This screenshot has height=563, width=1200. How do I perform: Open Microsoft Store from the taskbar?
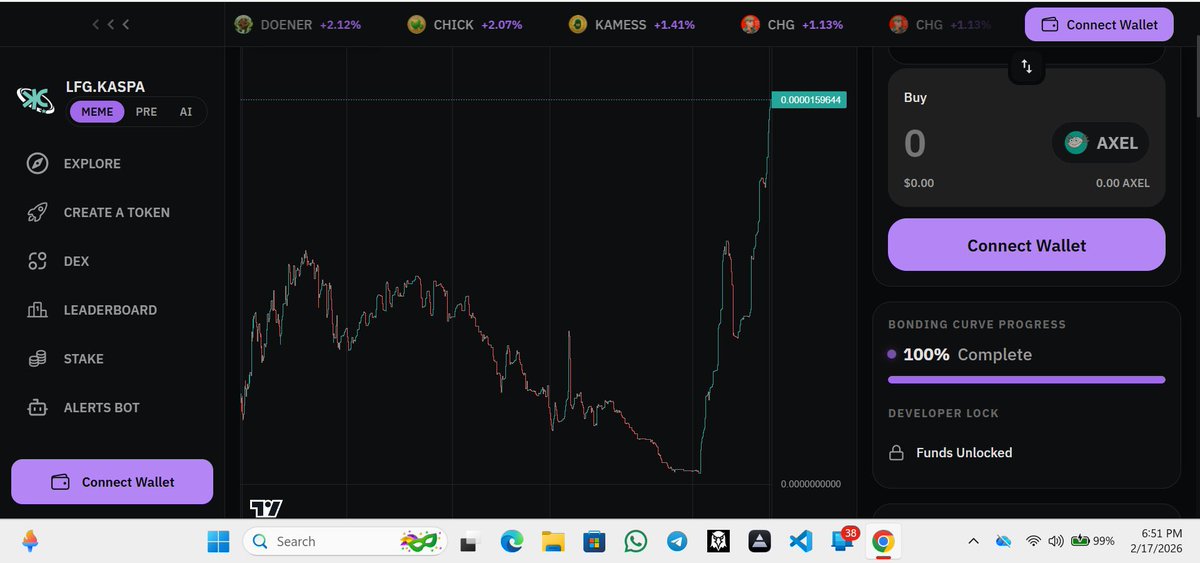pos(594,541)
